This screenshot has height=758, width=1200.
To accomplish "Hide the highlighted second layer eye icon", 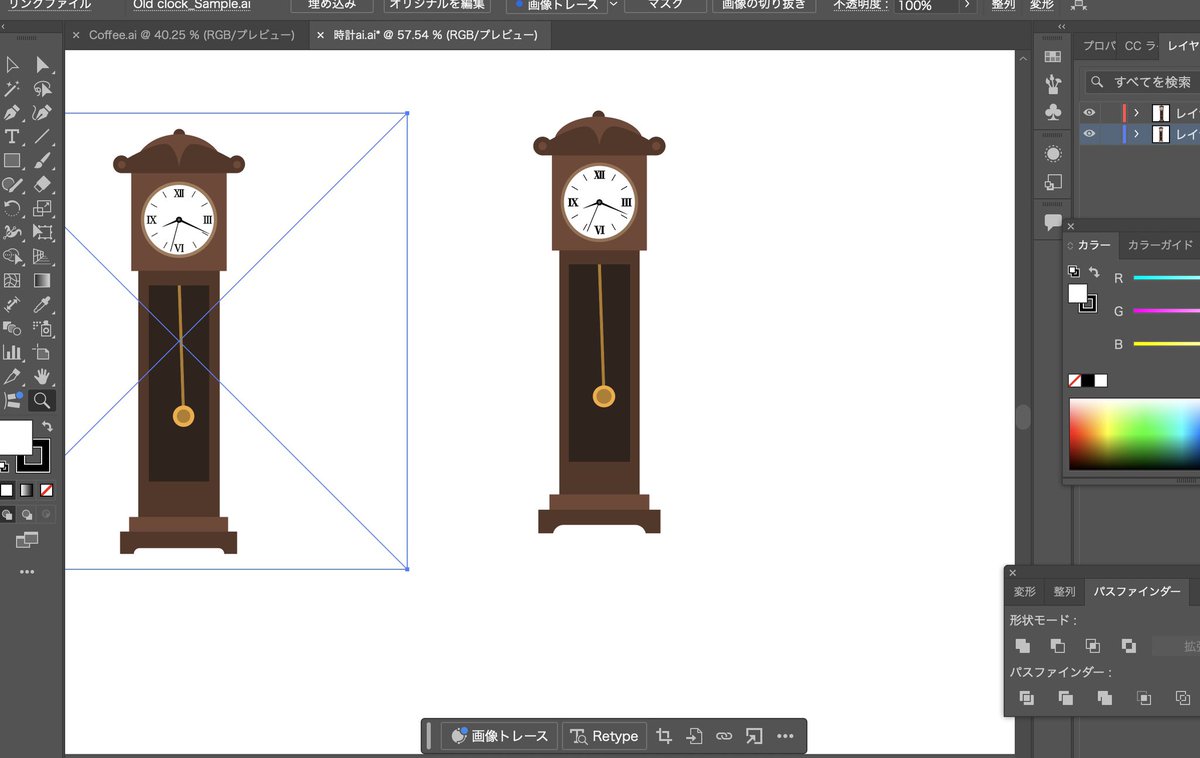I will [x=1089, y=134].
